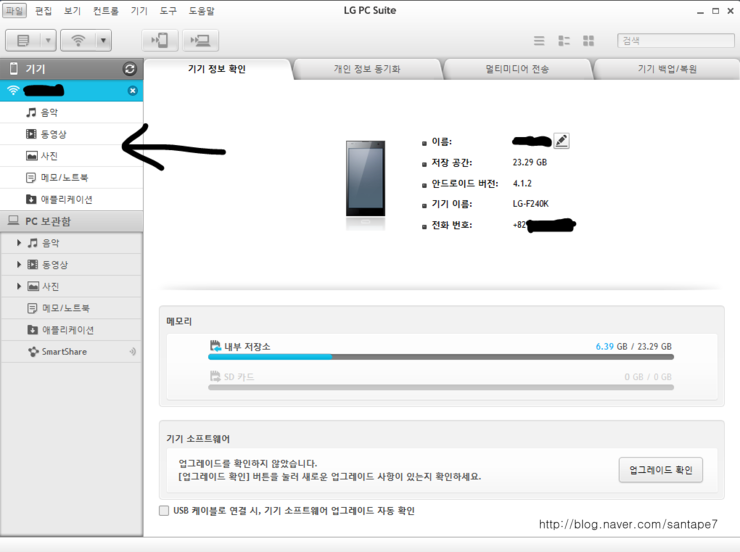The image size is (740, 552).
Task: Click the Wi-Fi connection toolbar icon
Action: [x=78, y=41]
